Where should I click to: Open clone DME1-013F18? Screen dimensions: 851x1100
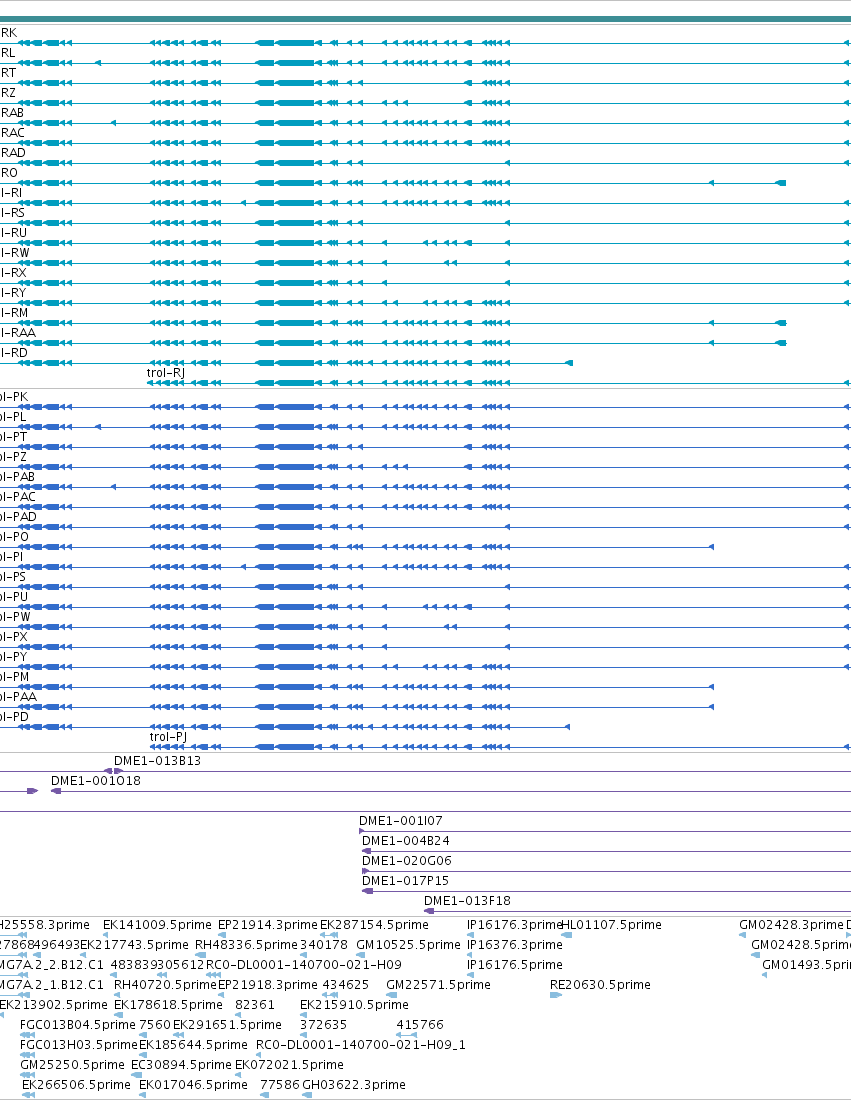point(467,901)
